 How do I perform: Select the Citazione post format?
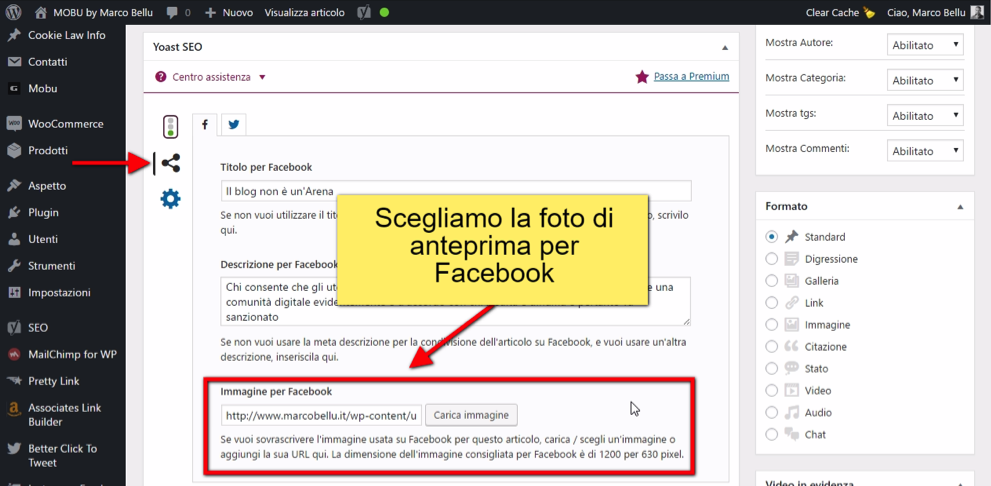click(772, 346)
